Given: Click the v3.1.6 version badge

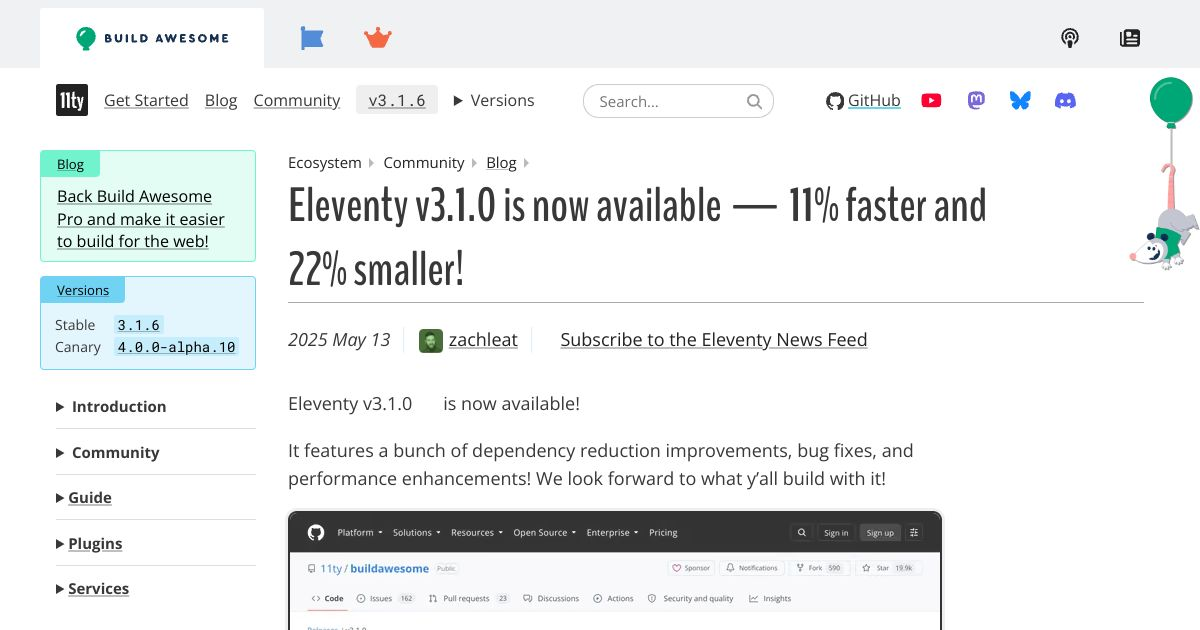Looking at the screenshot, I should pyautogui.click(x=397, y=100).
